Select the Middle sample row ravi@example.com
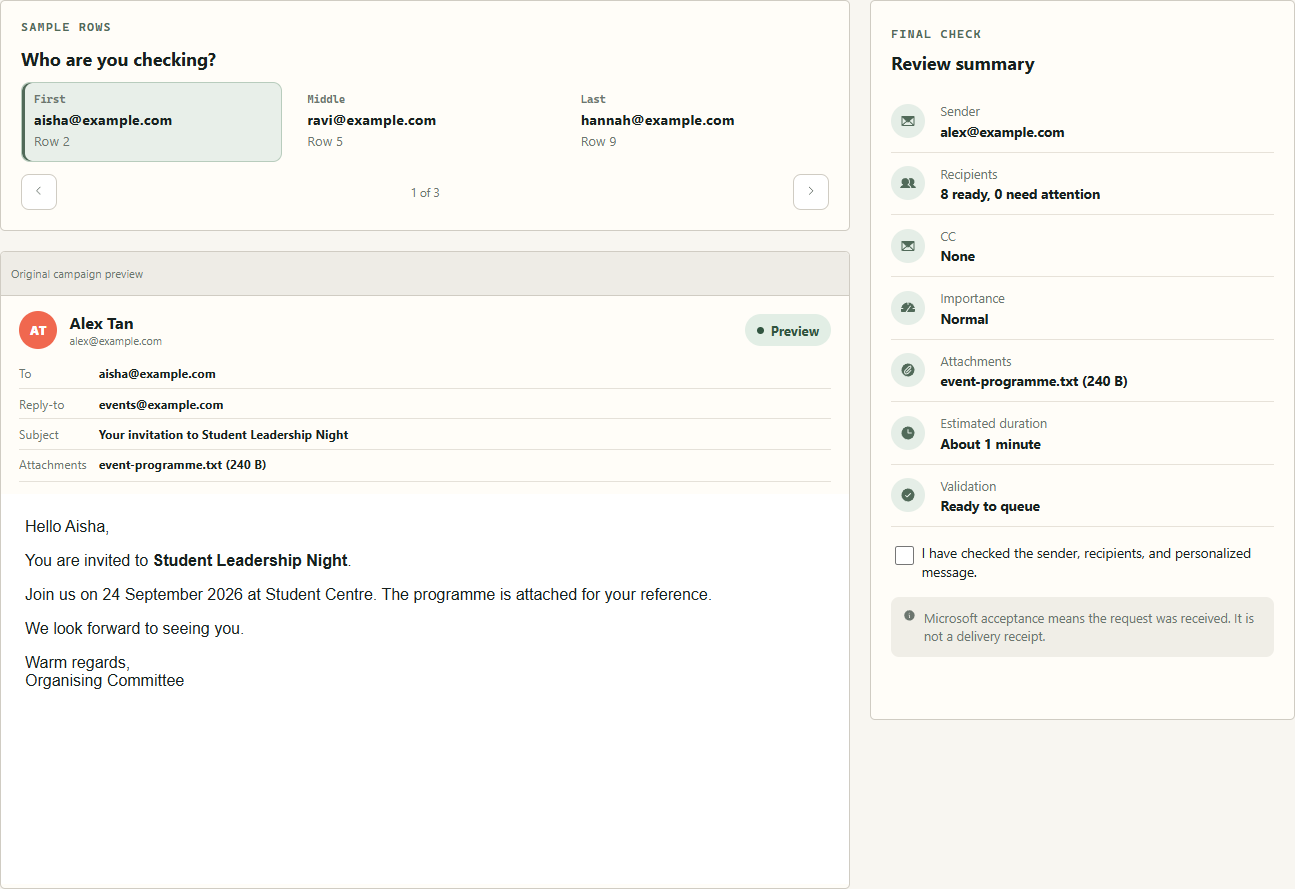 [x=425, y=122]
